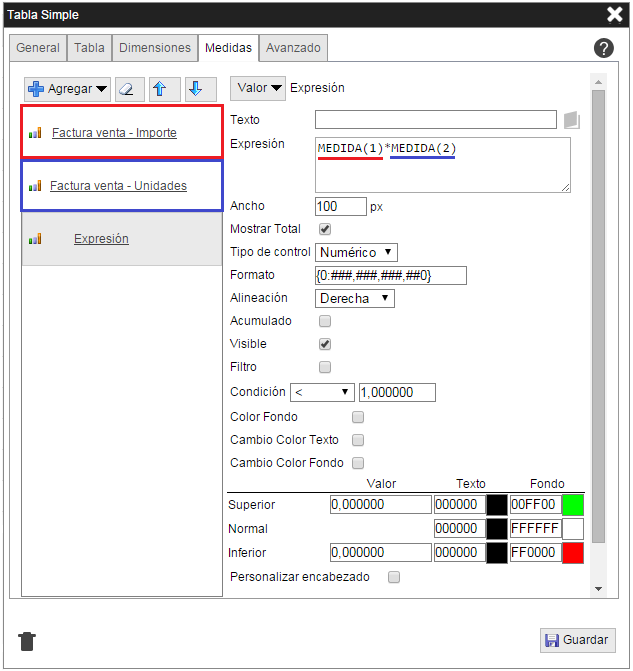Screen dimensions: 633x671
Task: Click chart icon beside the Expresión measure
Action: coord(35,239)
